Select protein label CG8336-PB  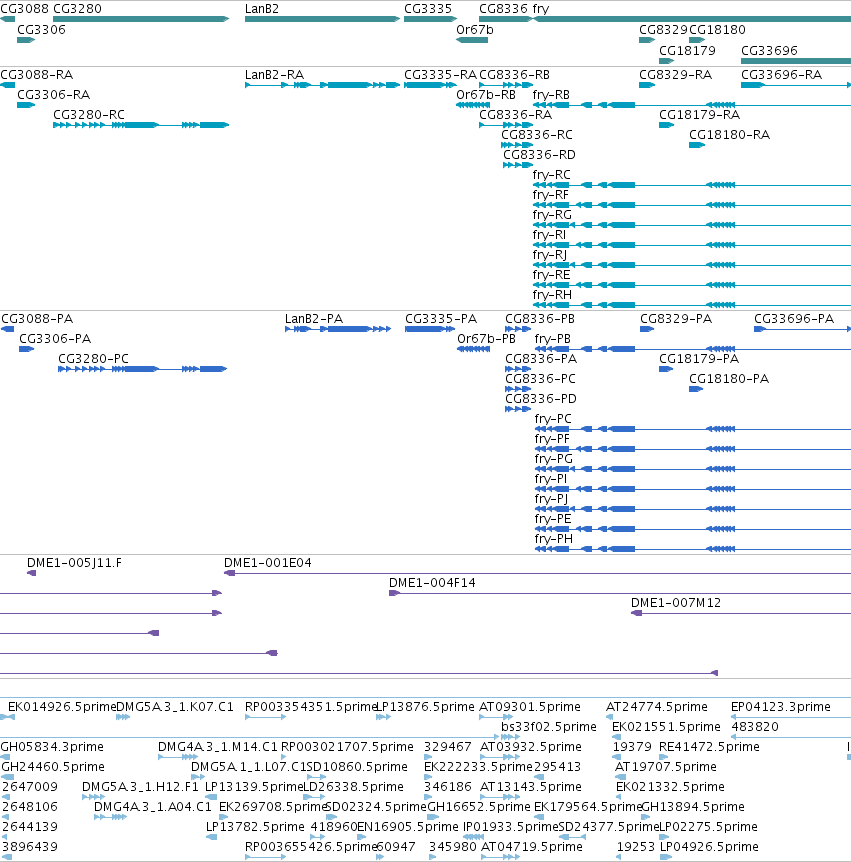click(540, 319)
